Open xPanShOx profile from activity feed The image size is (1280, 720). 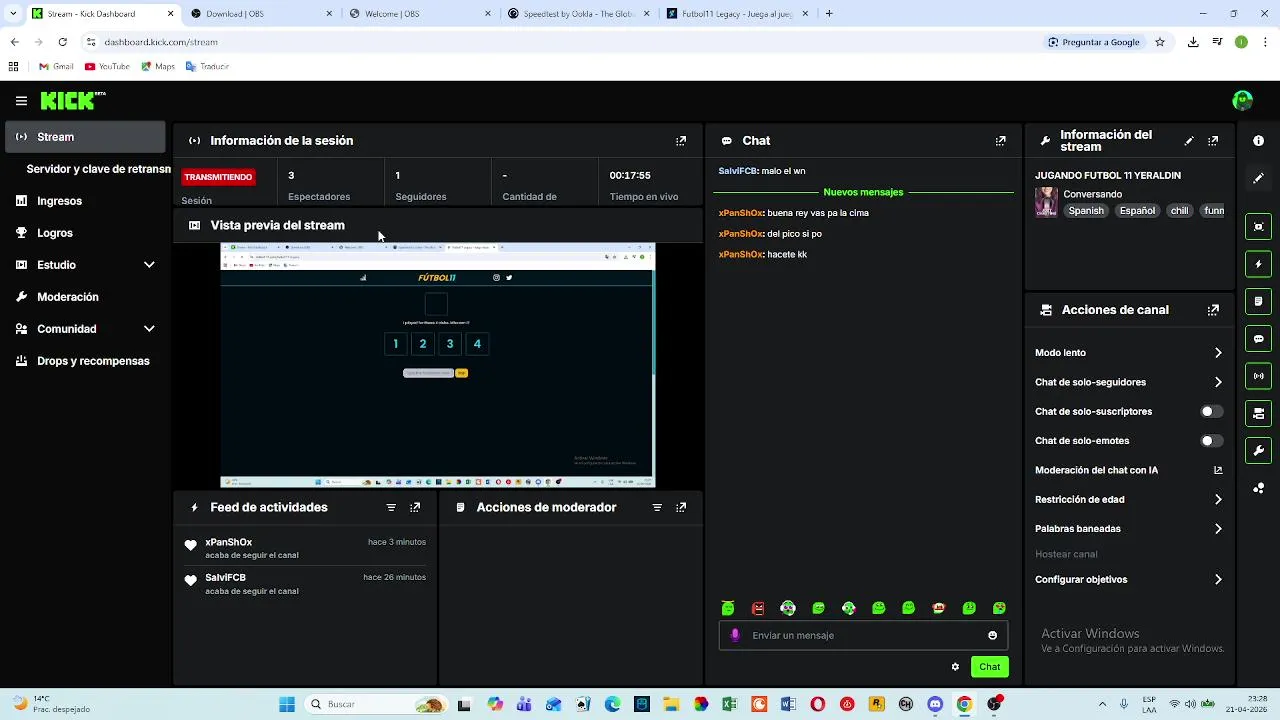tap(229, 542)
